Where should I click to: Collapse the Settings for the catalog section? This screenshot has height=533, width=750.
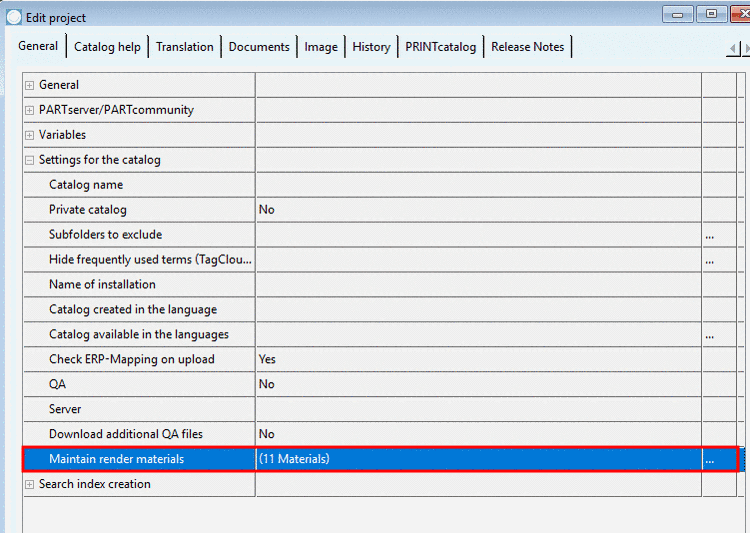(x=30, y=160)
